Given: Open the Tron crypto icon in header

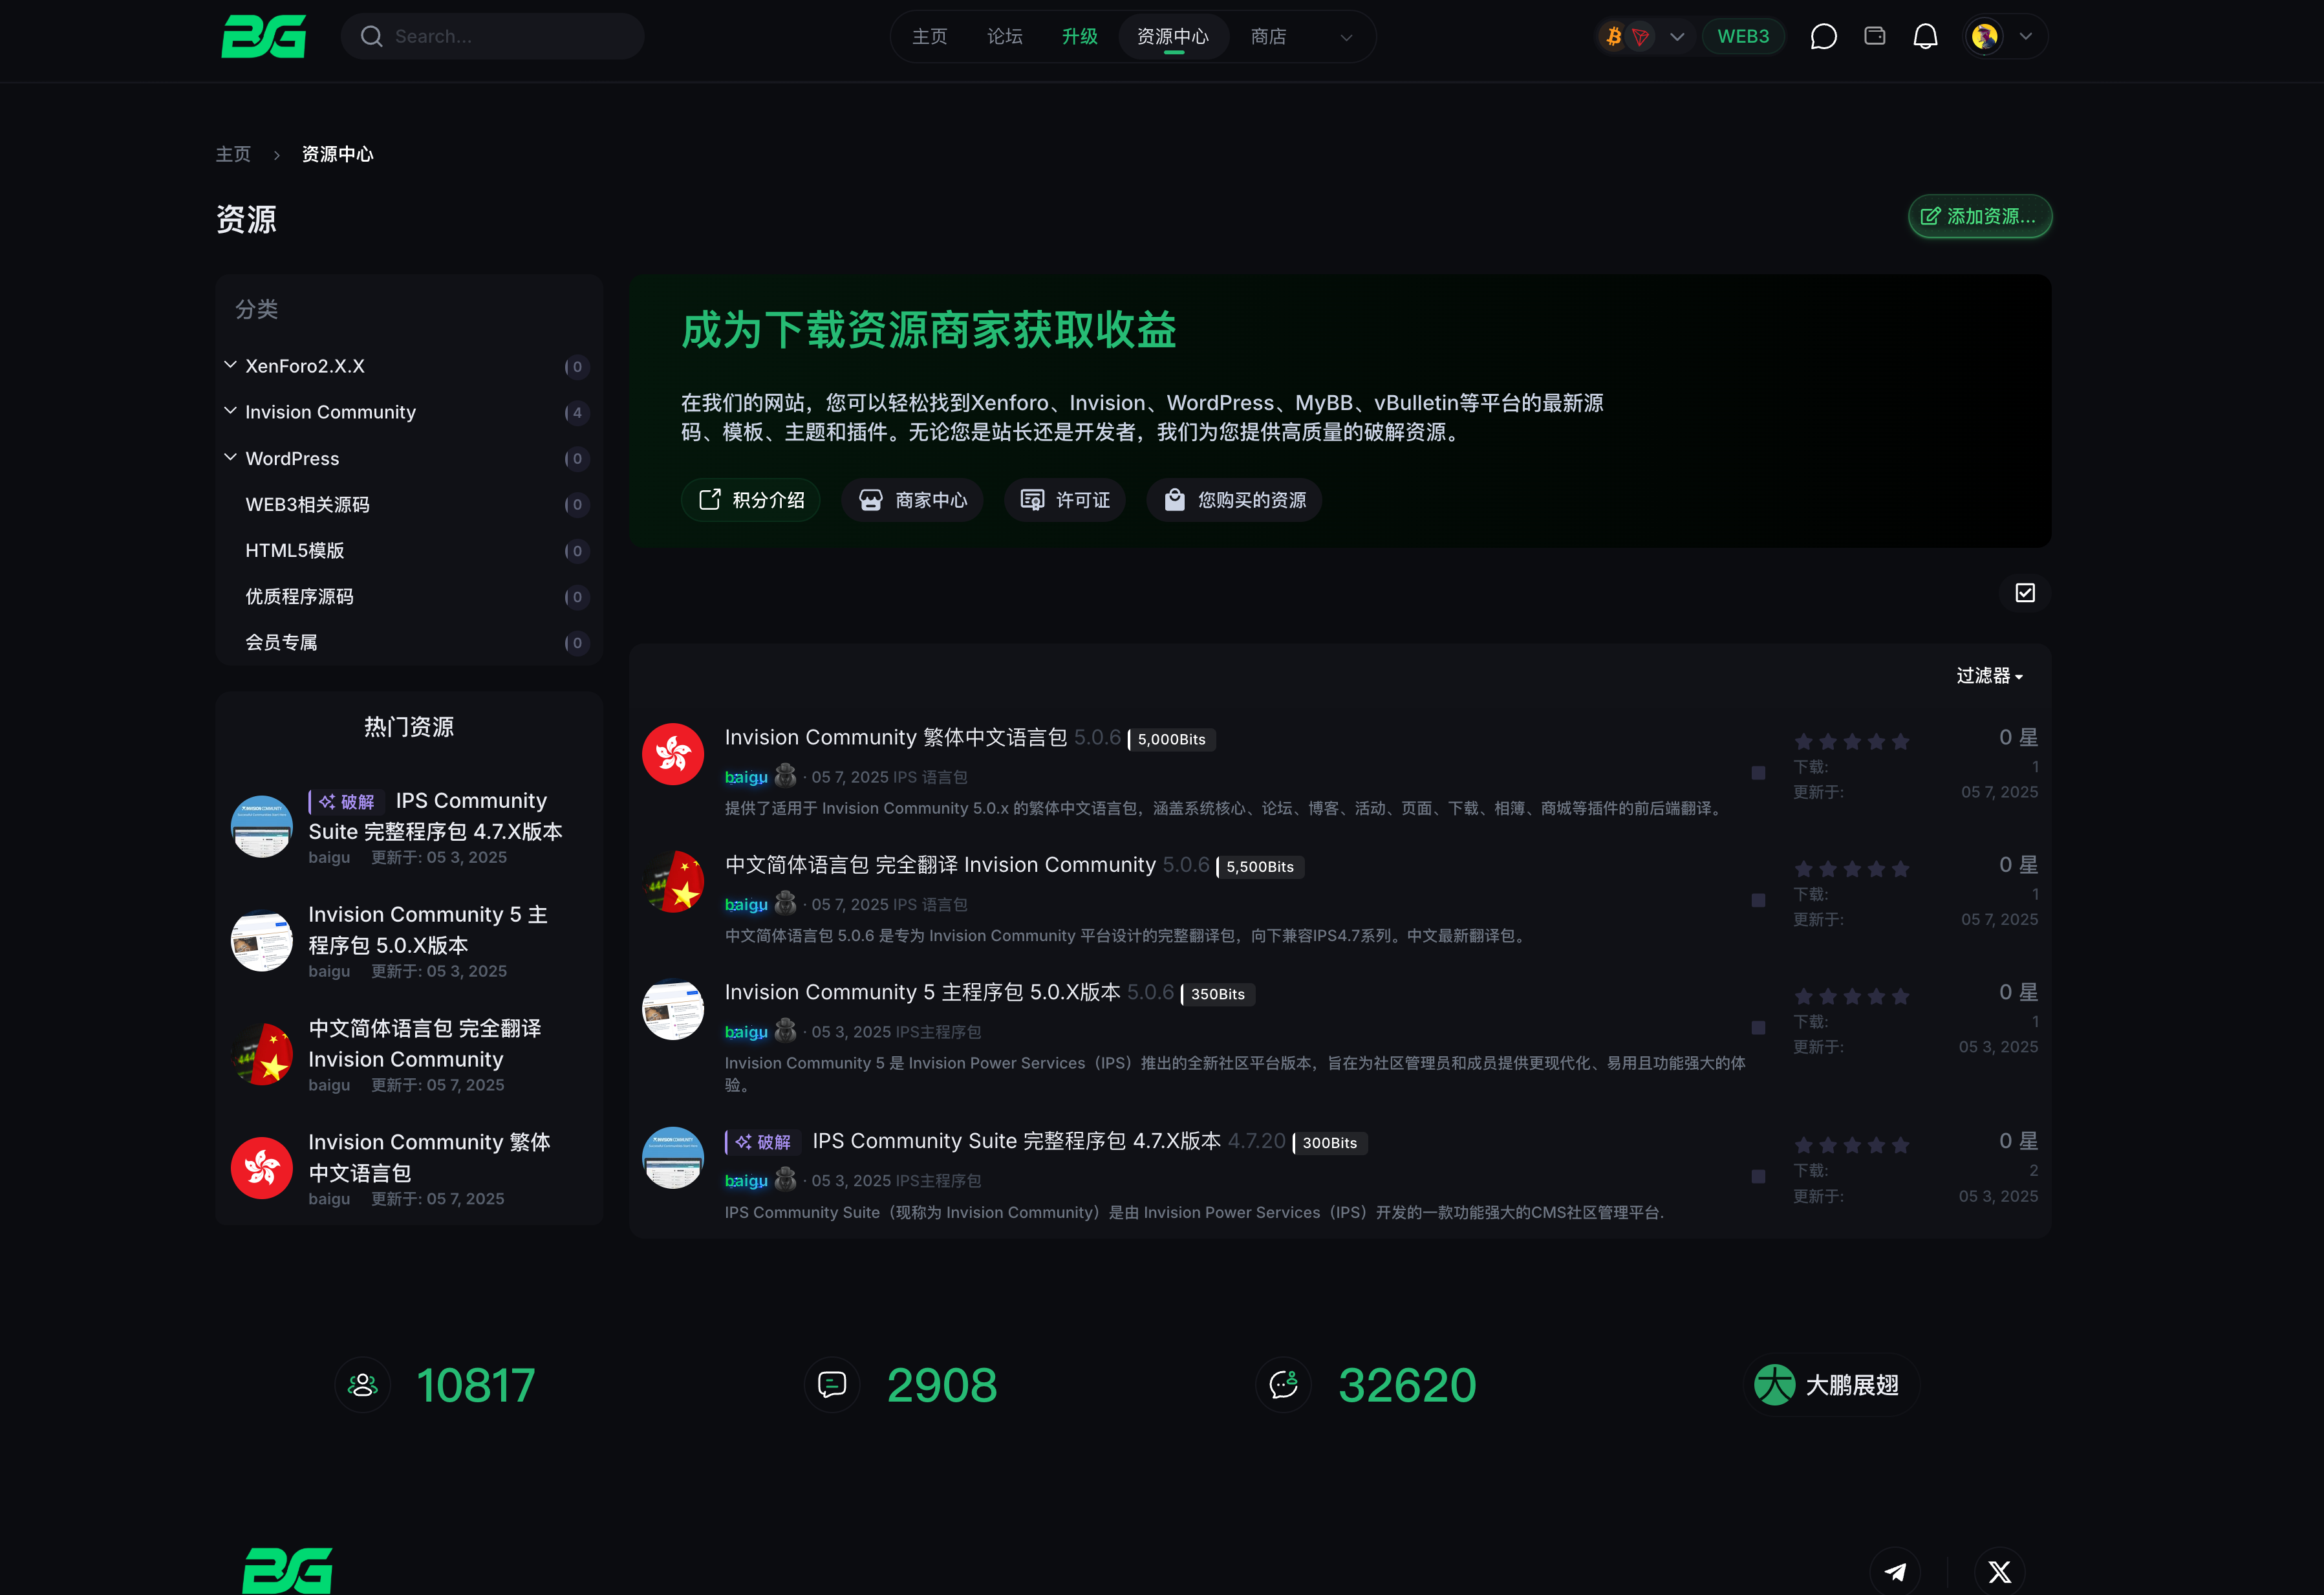Looking at the screenshot, I should (1640, 37).
